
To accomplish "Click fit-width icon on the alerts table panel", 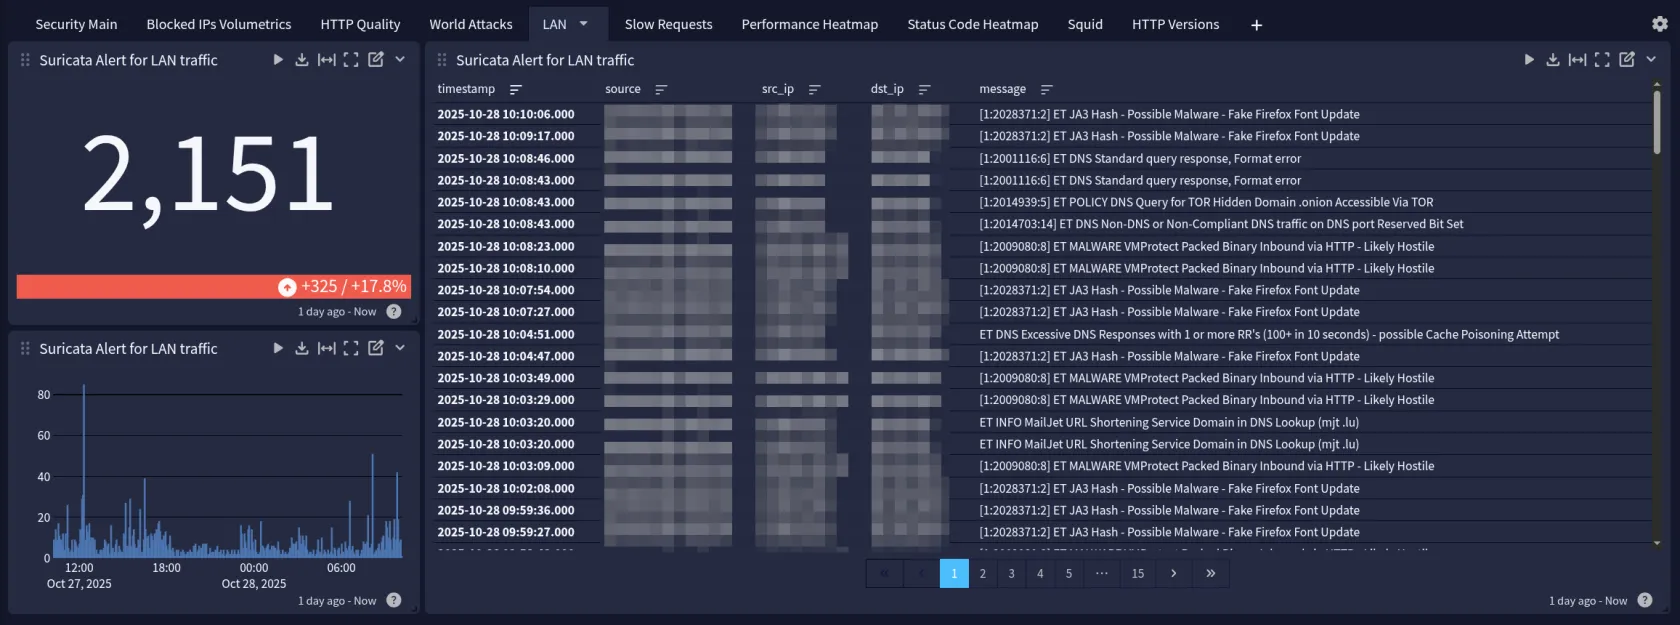I will click(1577, 60).
